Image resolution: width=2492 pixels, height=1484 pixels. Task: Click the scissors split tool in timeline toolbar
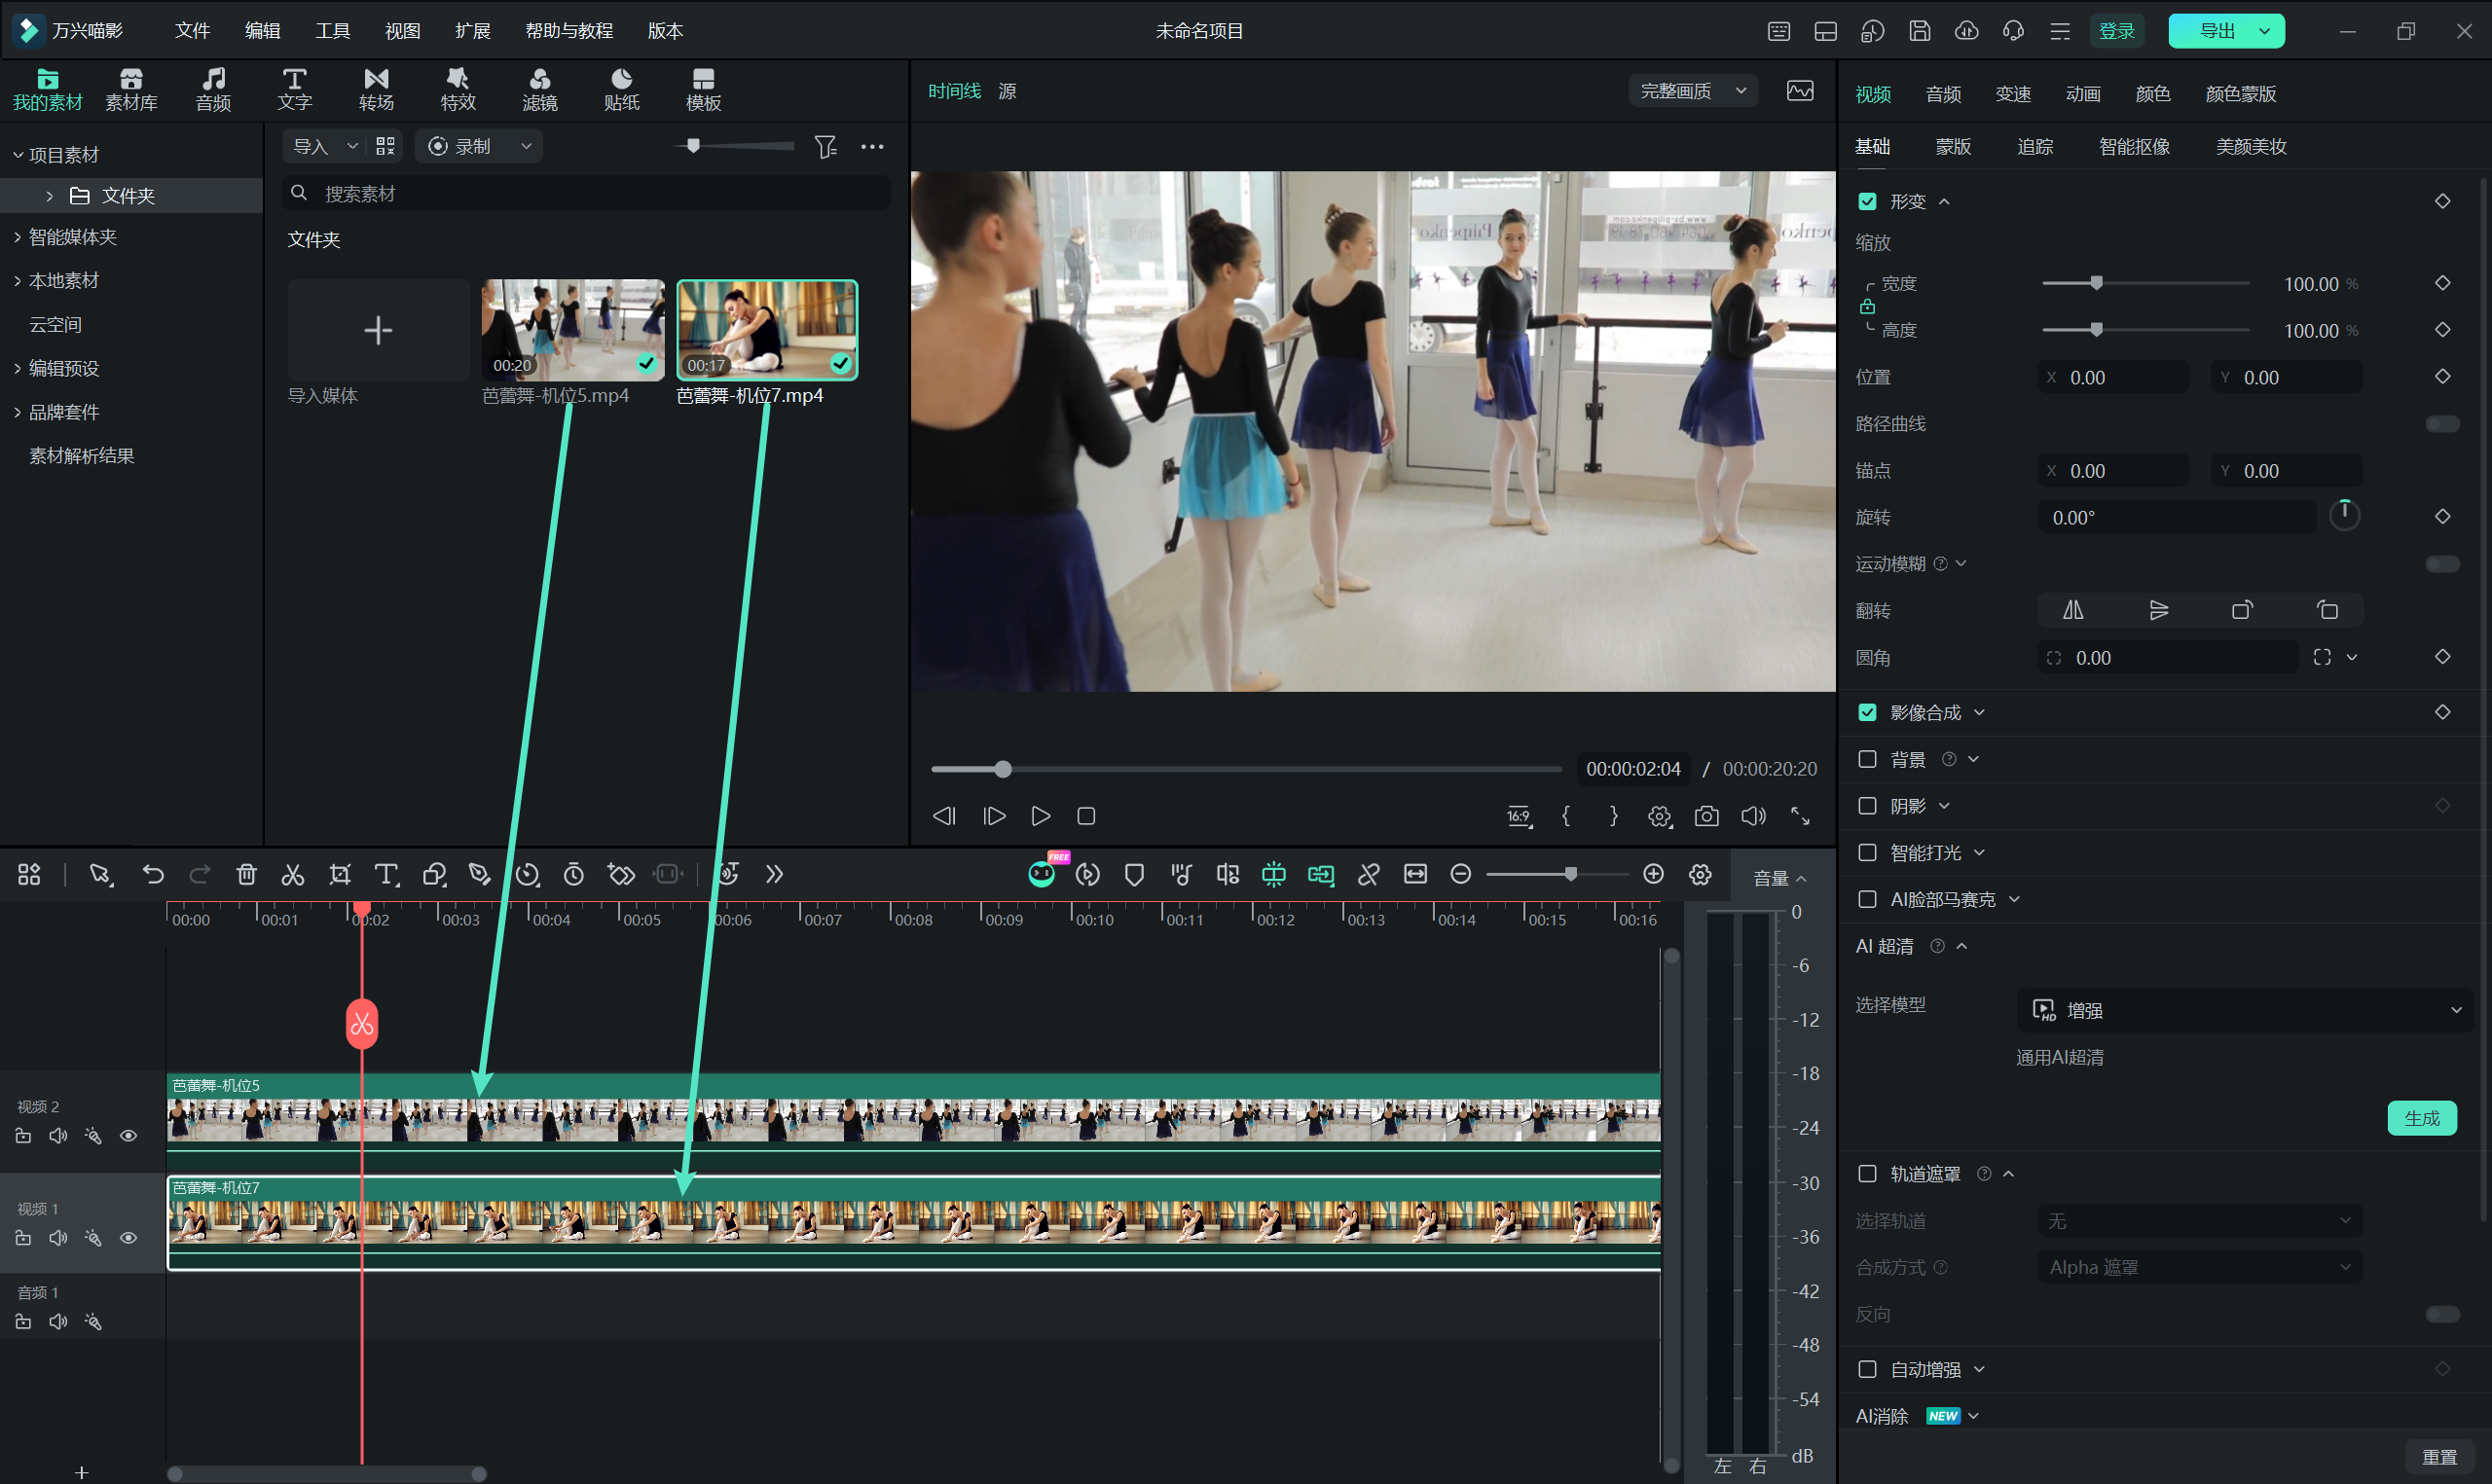[292, 875]
